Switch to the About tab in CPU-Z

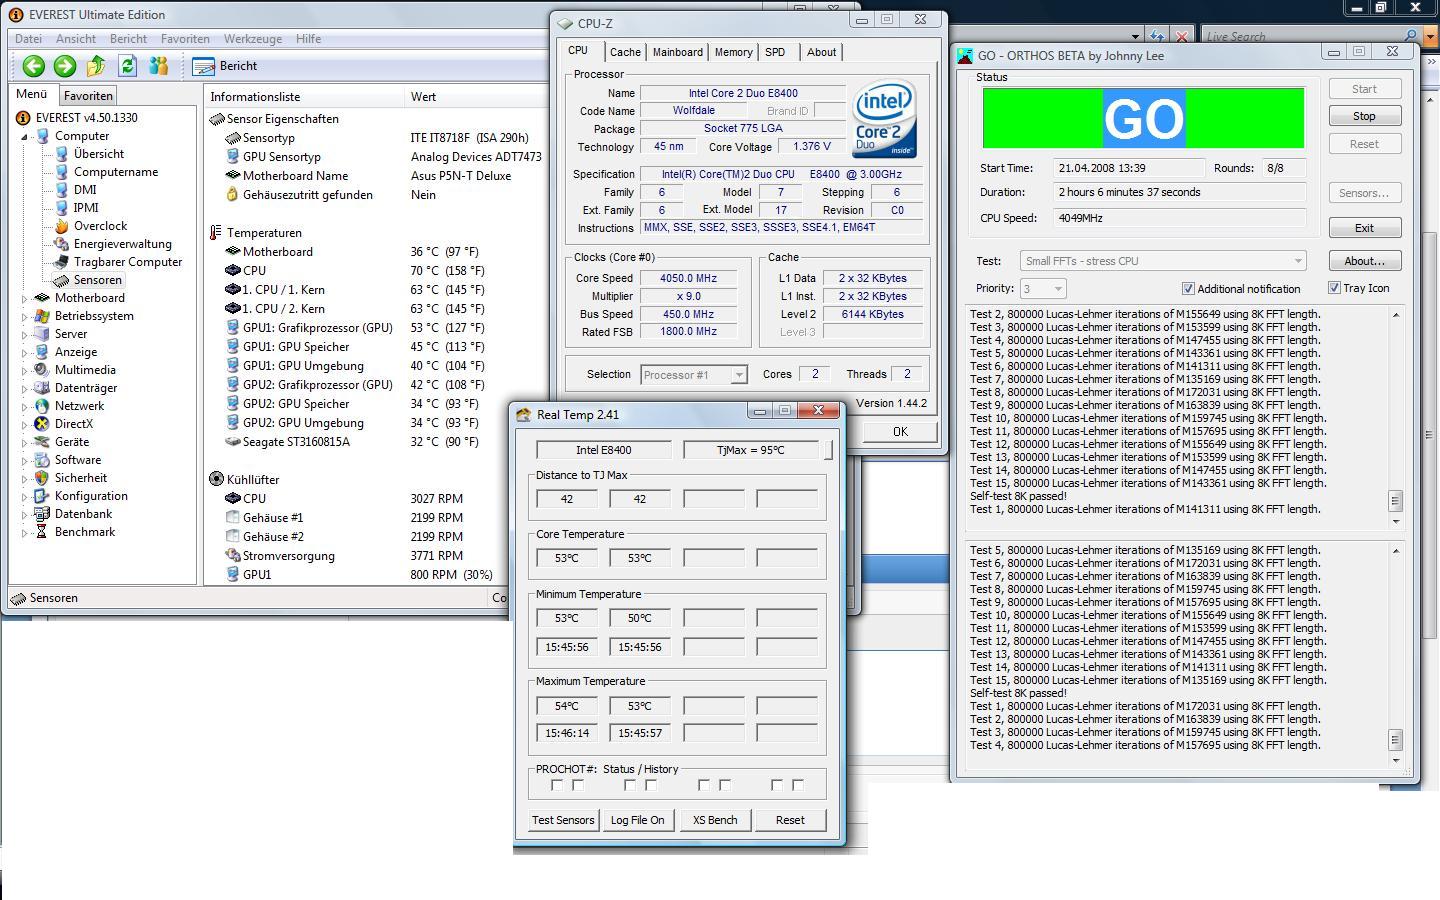click(822, 52)
